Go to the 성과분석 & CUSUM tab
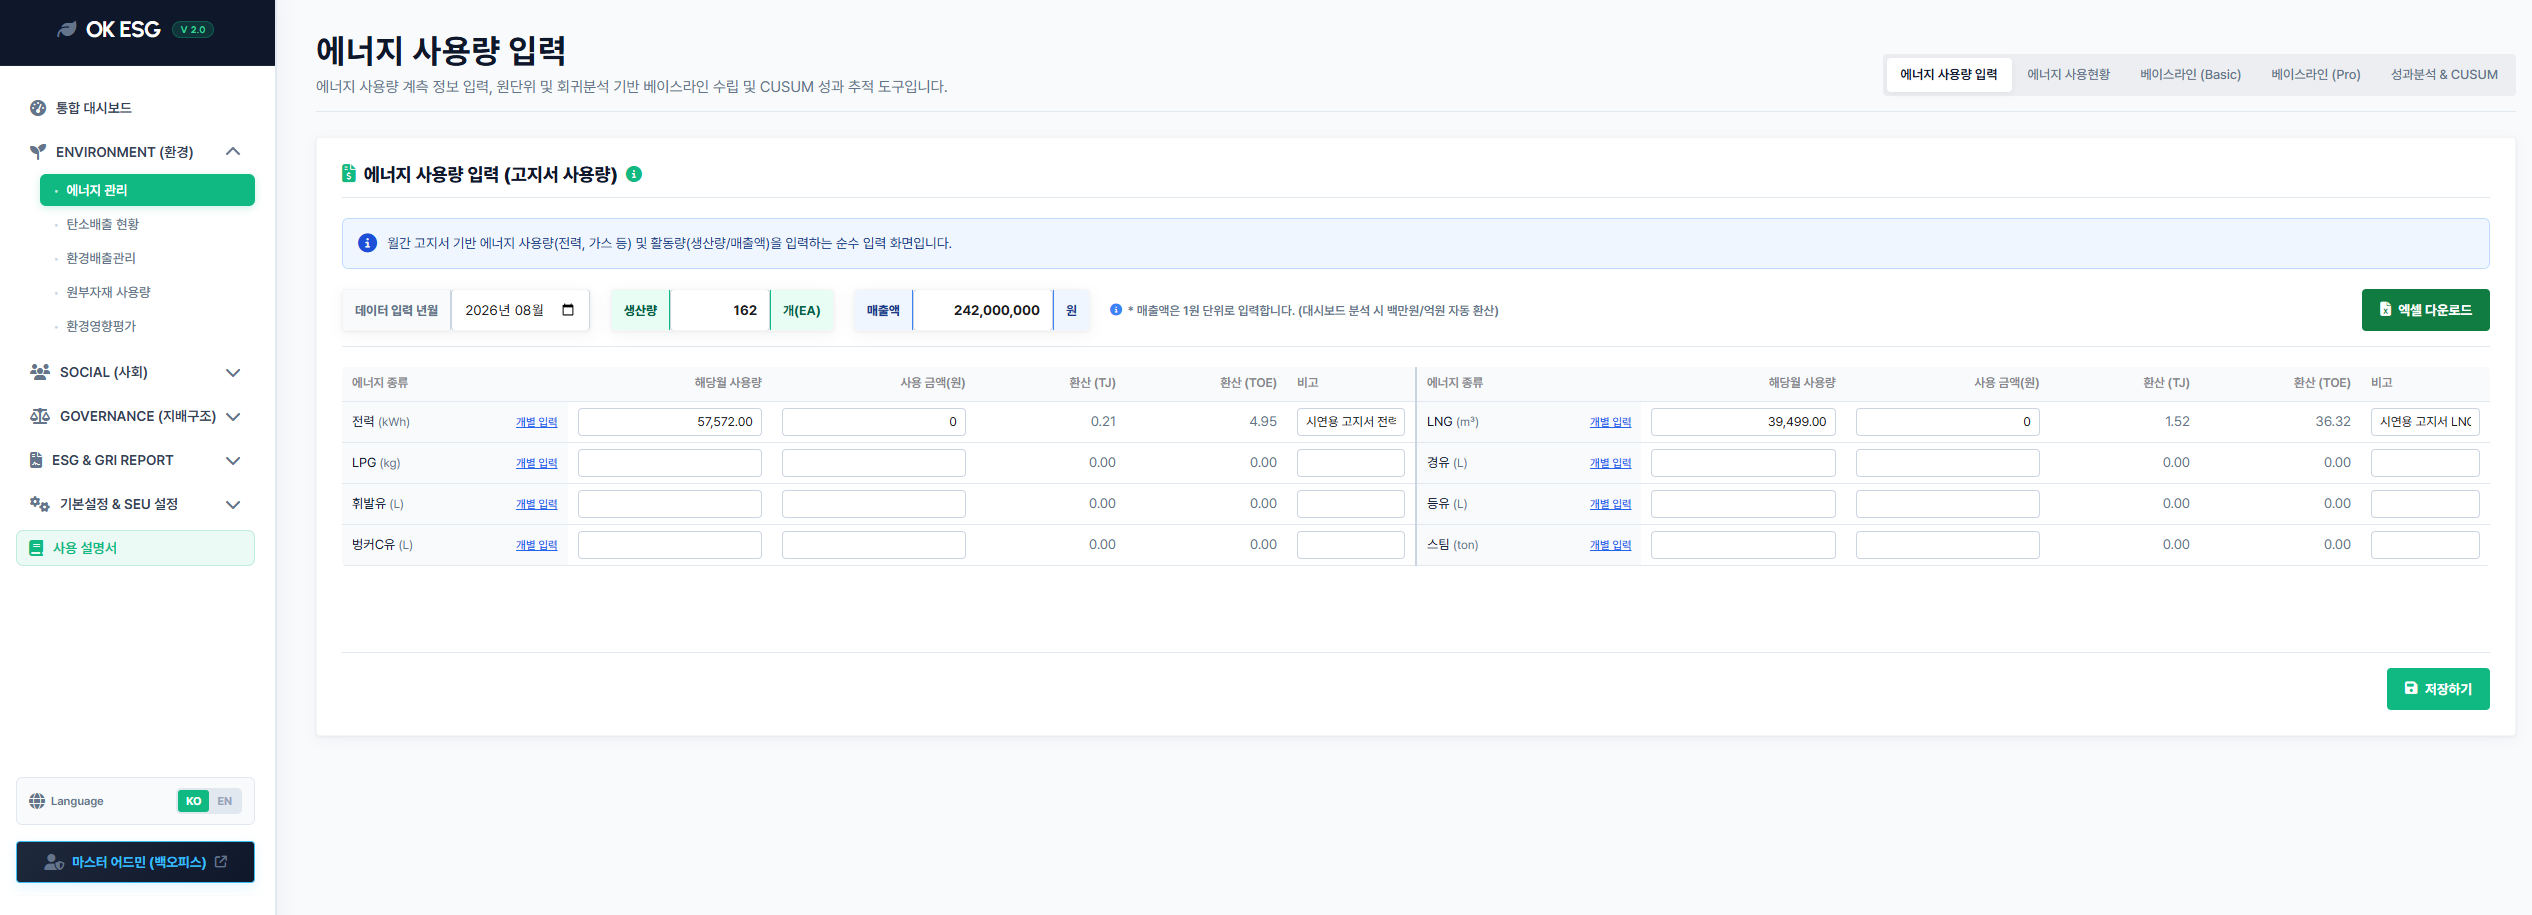This screenshot has height=915, width=2532. point(2444,75)
